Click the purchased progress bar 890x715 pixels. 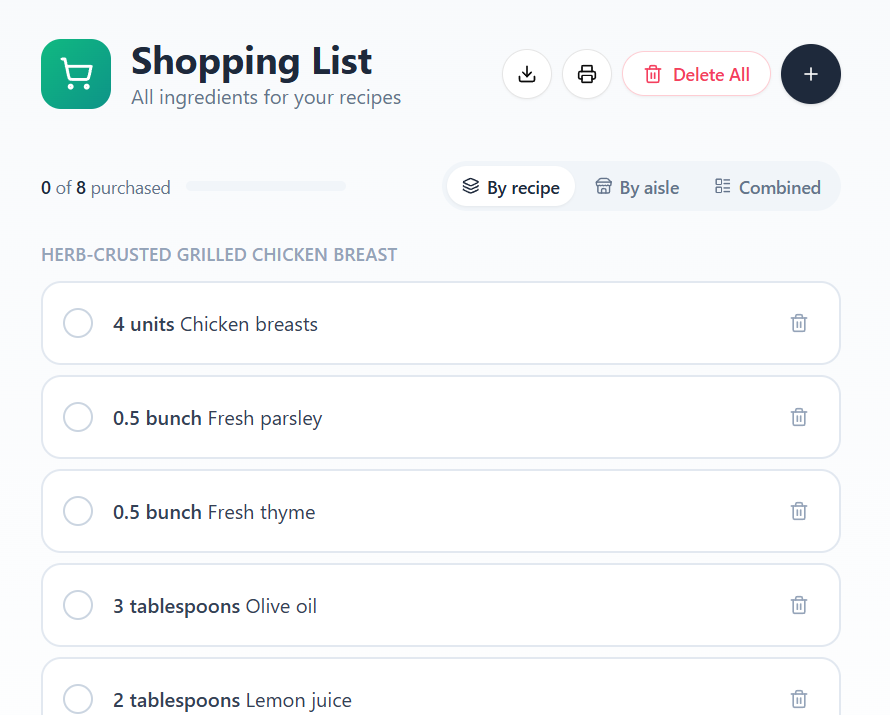point(266,186)
